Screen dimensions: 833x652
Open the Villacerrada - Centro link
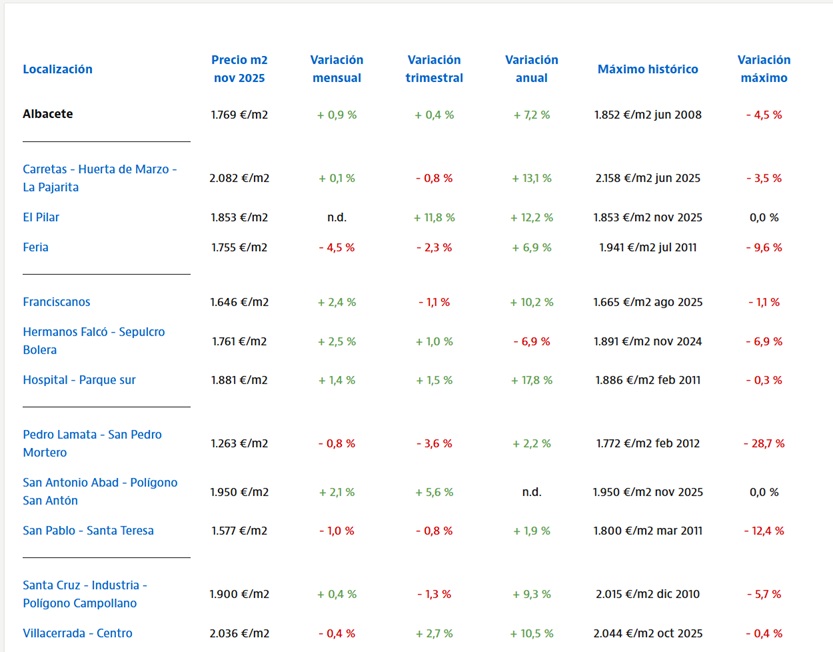[77, 633]
